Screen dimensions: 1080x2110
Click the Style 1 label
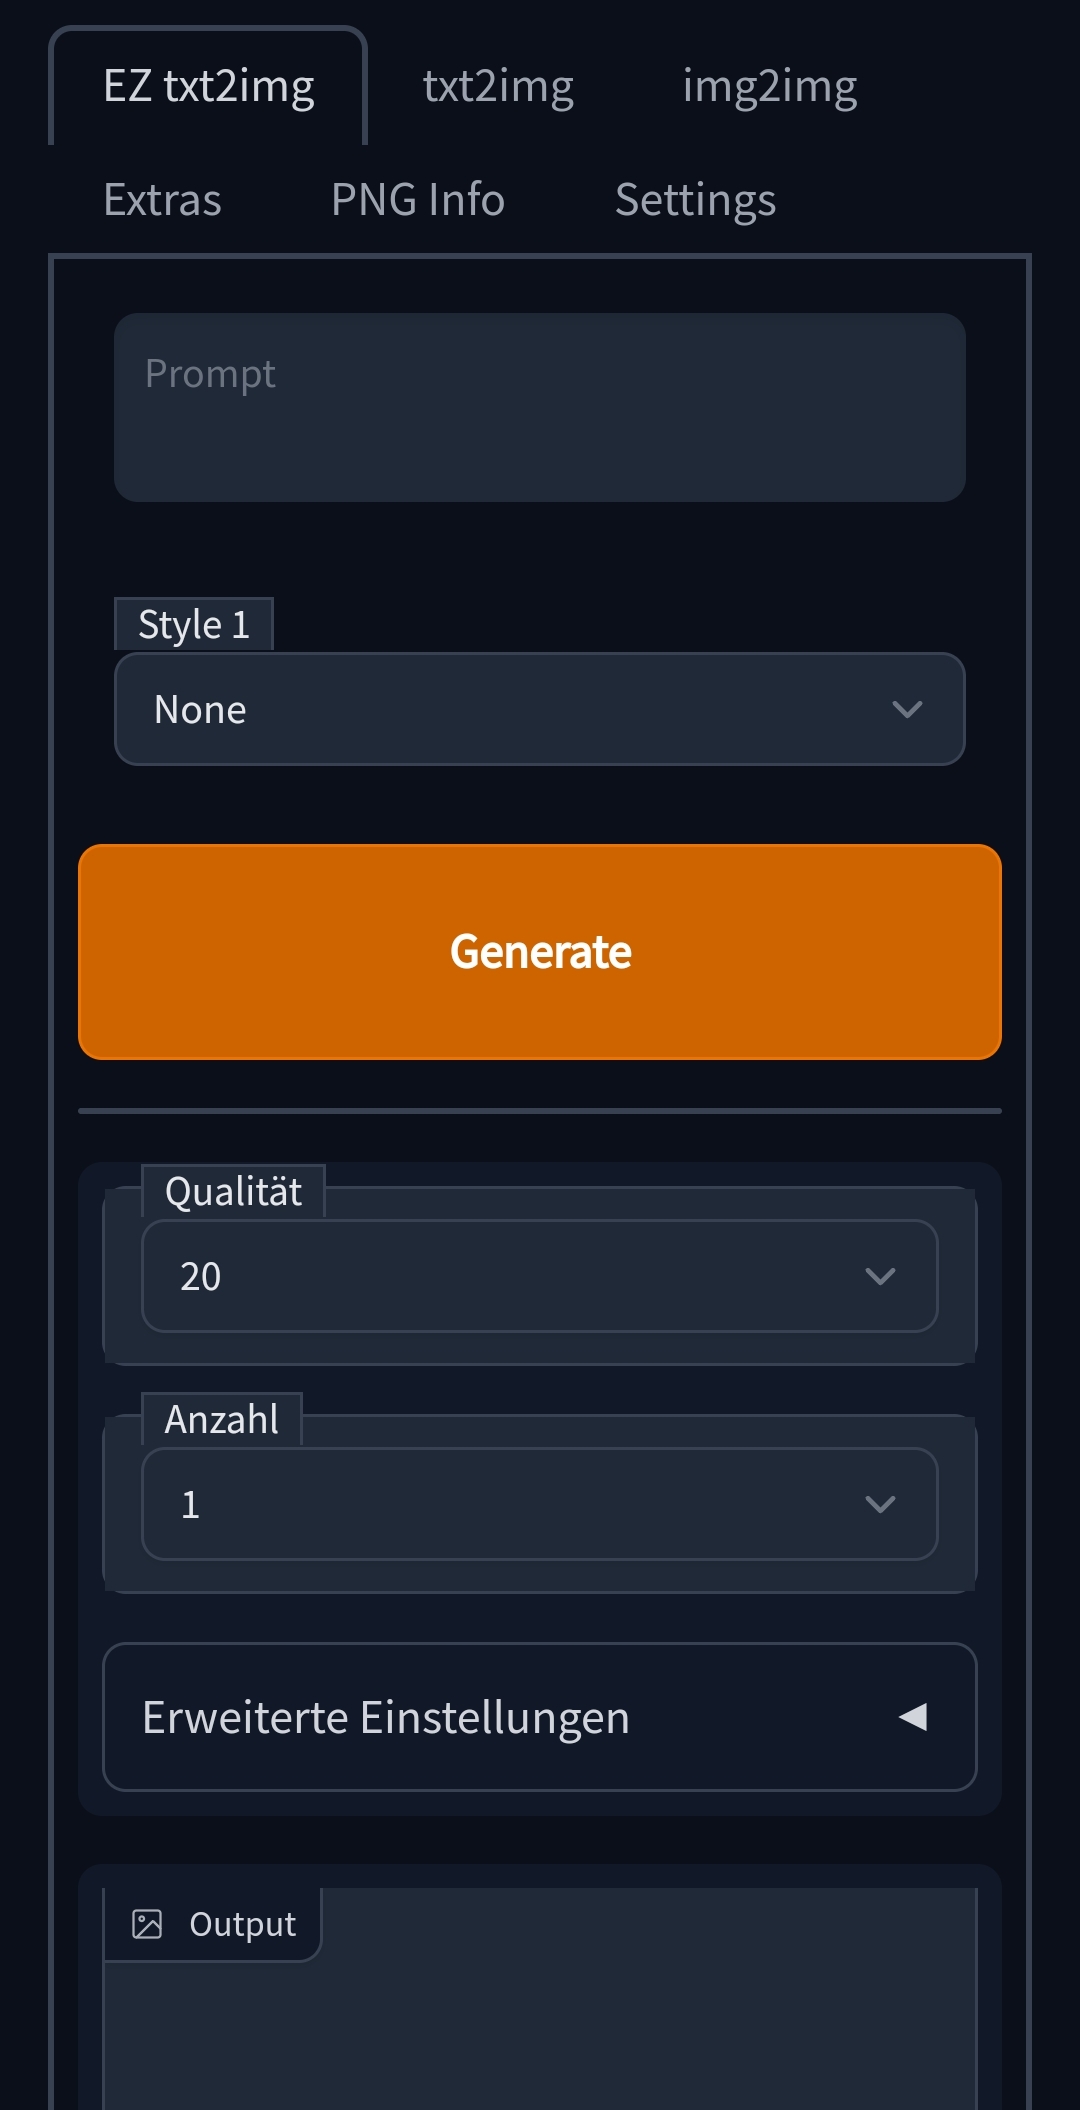click(x=194, y=623)
